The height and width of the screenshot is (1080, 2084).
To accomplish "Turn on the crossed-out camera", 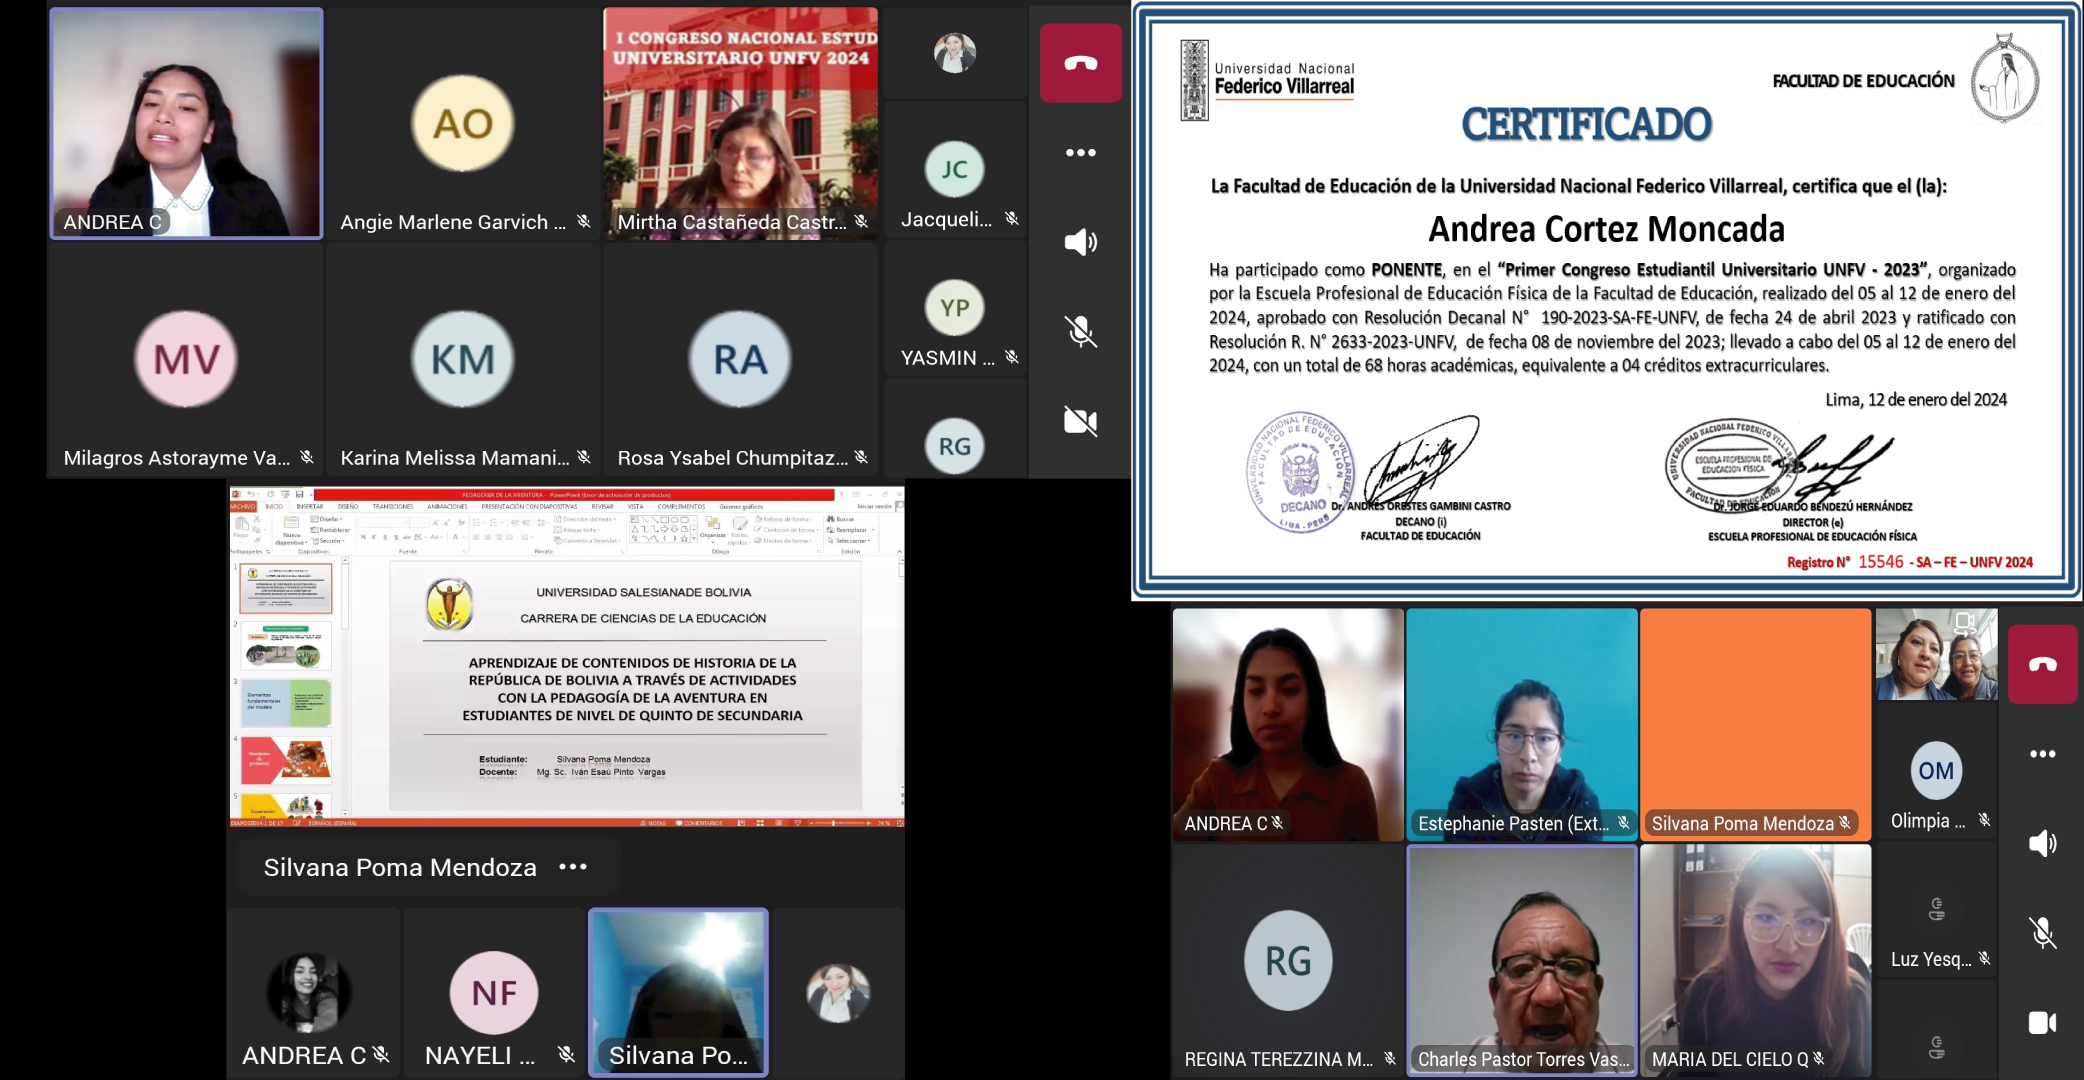I will pyautogui.click(x=1080, y=421).
